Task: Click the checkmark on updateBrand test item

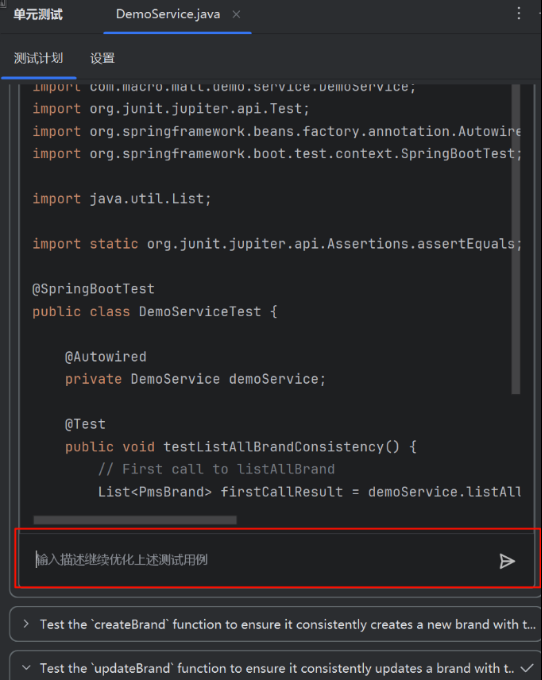Action: coord(527,668)
